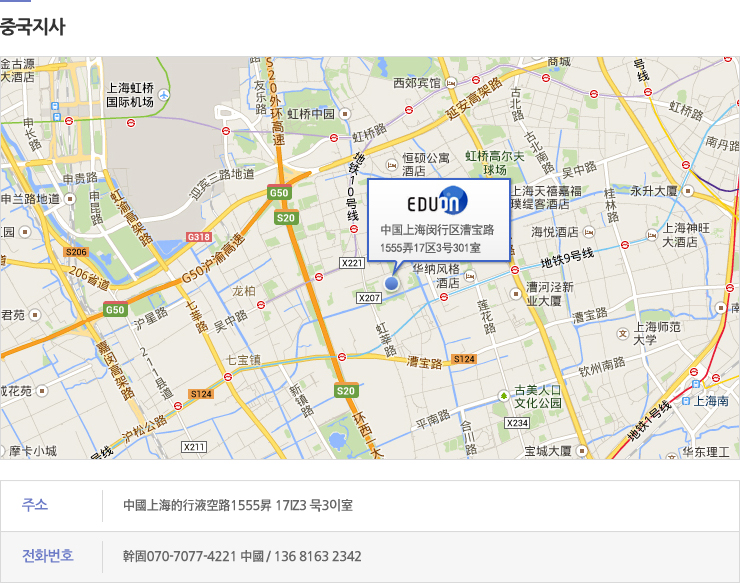Click the S20 shield near 新镇路
This screenshot has height=583, width=740.
click(x=345, y=390)
